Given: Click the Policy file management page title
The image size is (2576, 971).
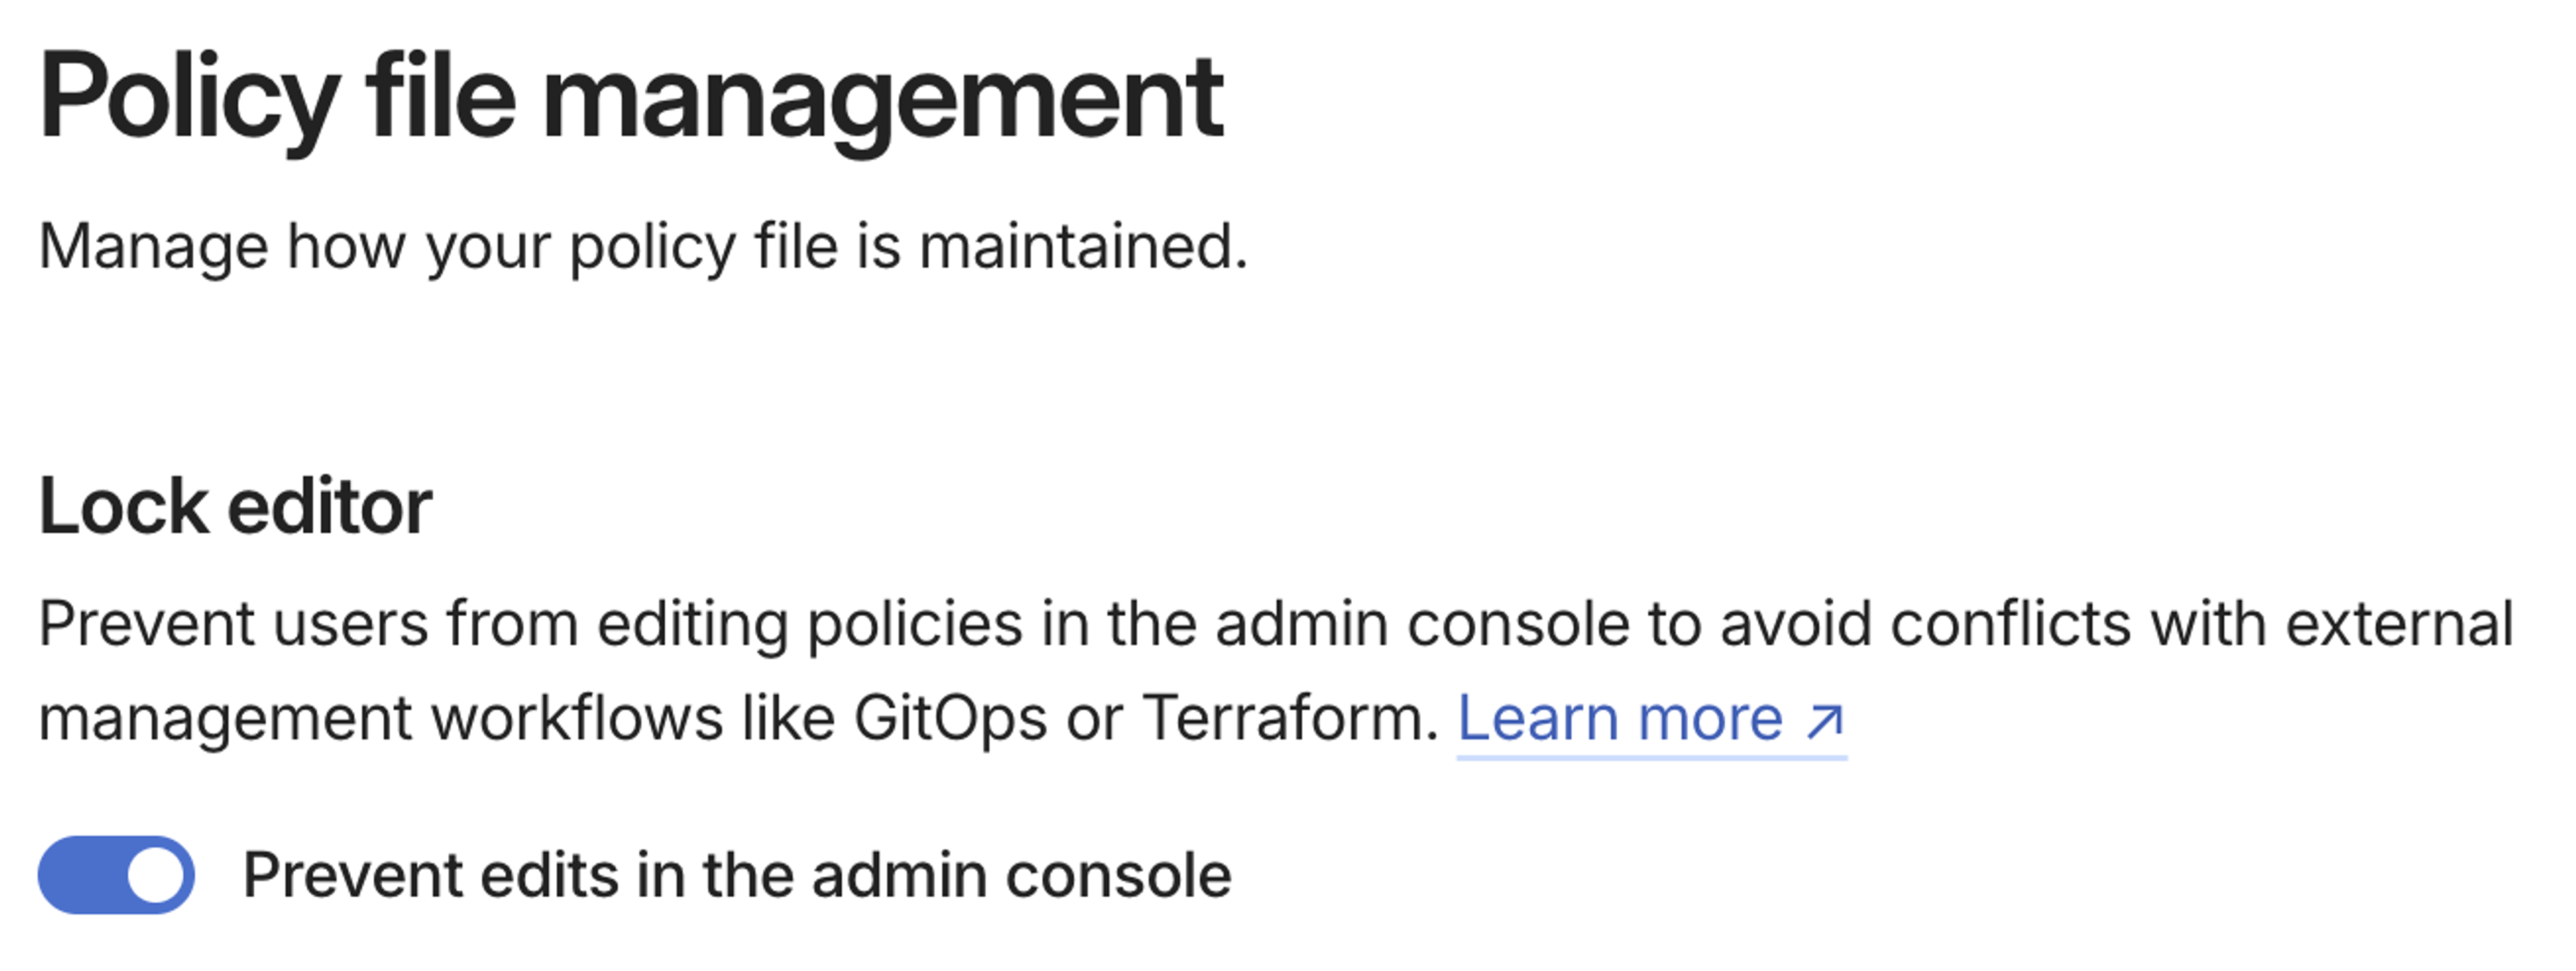Looking at the screenshot, I should [630, 95].
